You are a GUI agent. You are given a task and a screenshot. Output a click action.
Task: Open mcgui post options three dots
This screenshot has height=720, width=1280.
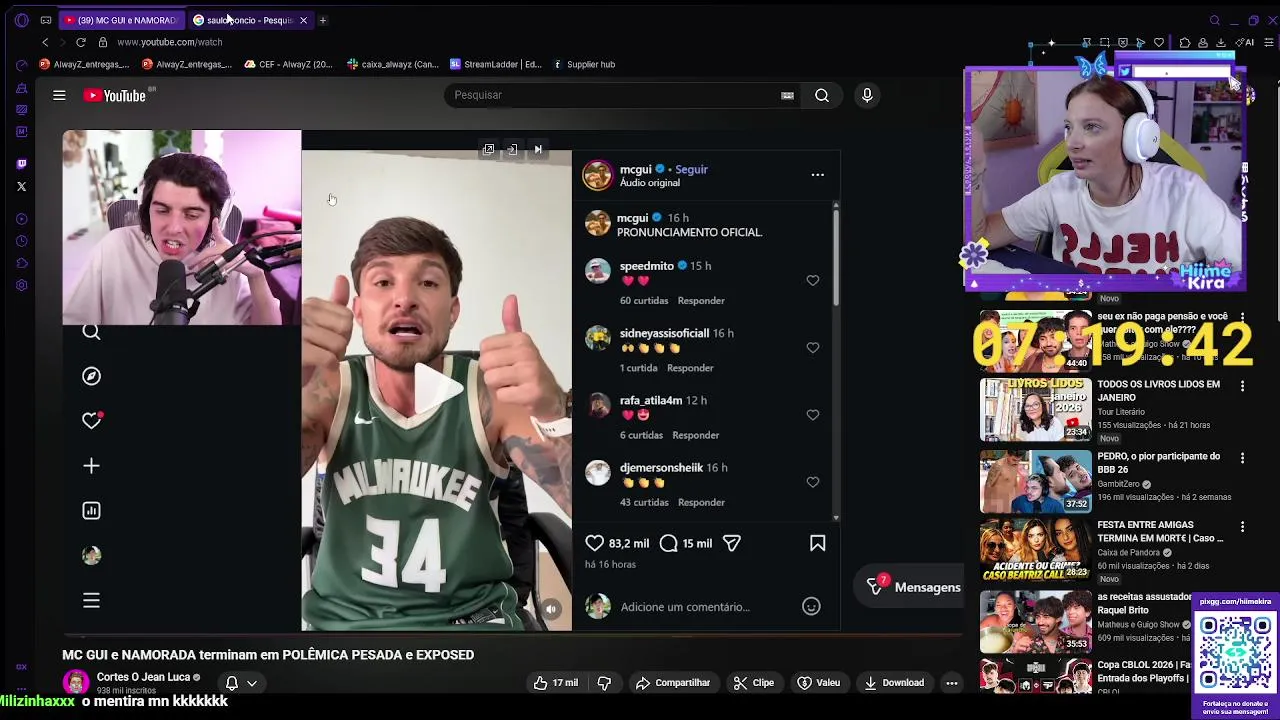coord(817,175)
